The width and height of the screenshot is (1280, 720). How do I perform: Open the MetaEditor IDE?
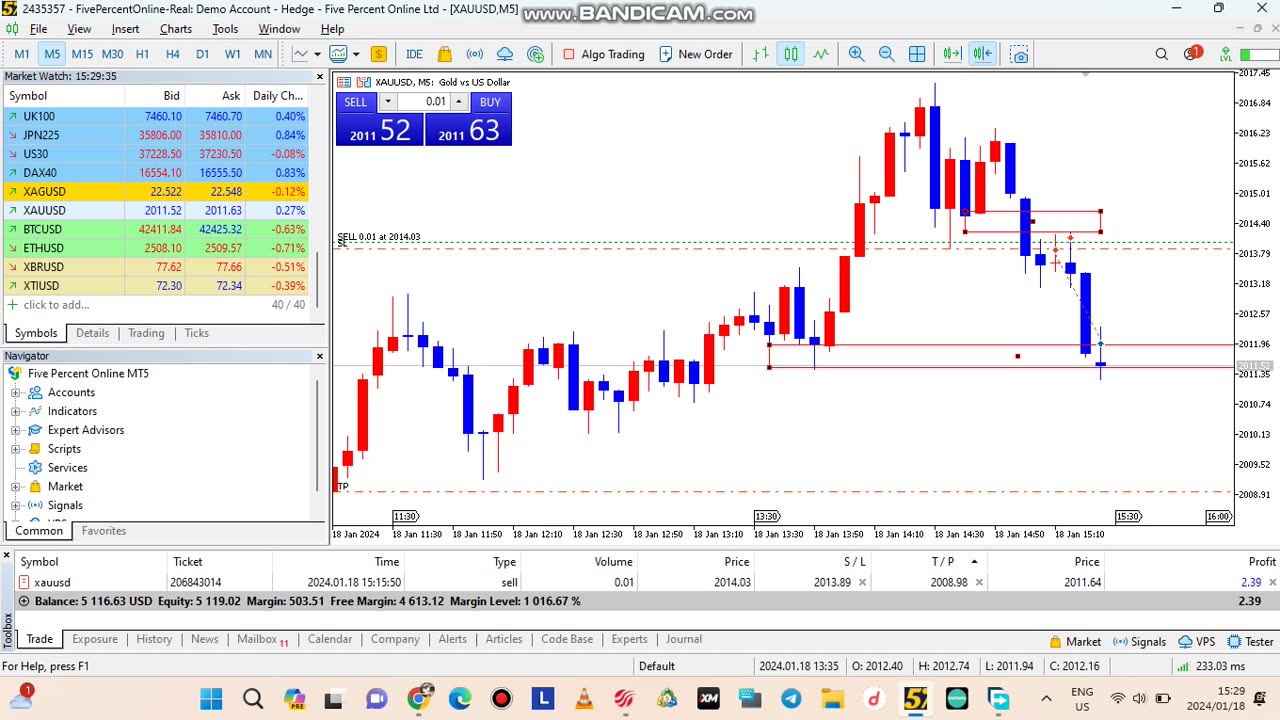coord(414,54)
